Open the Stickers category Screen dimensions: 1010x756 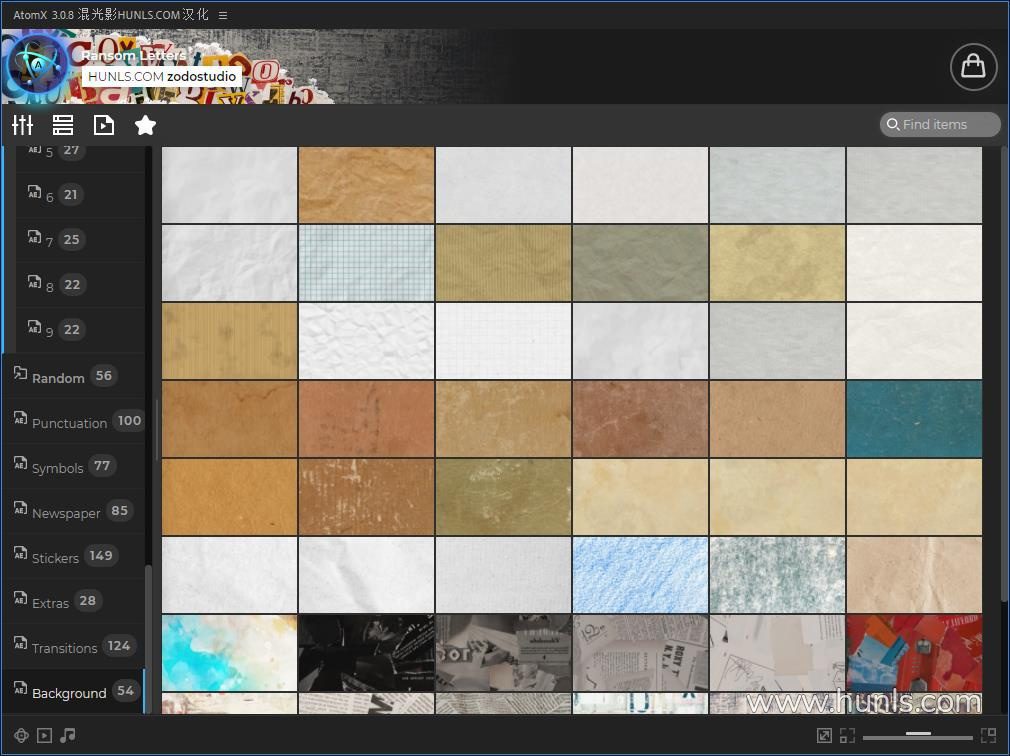click(73, 556)
